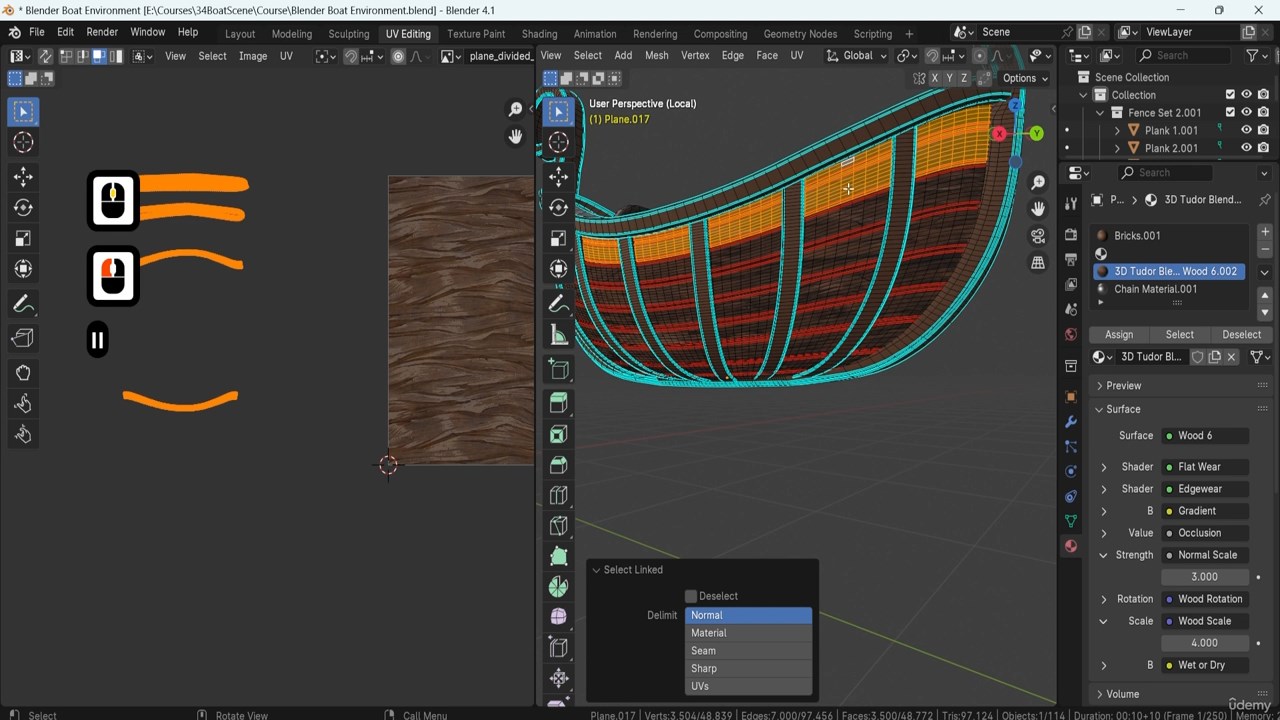Disable Collection in renders via camera icon

pyautogui.click(x=1263, y=95)
